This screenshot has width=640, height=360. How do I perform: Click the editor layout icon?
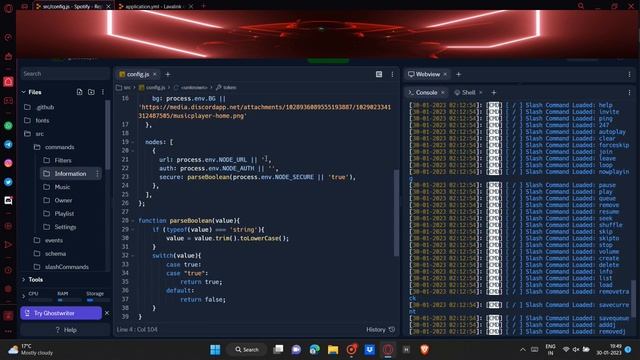[x=379, y=74]
